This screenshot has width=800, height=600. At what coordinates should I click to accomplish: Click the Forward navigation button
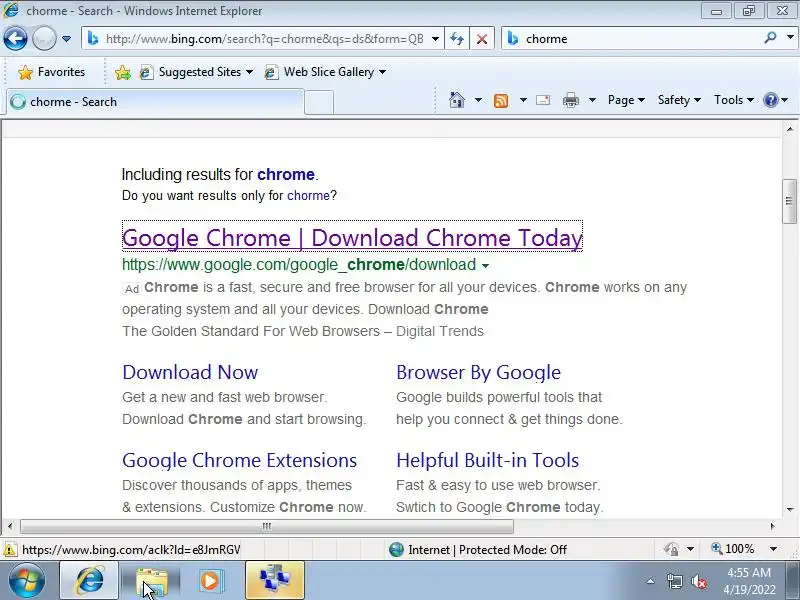(44, 38)
